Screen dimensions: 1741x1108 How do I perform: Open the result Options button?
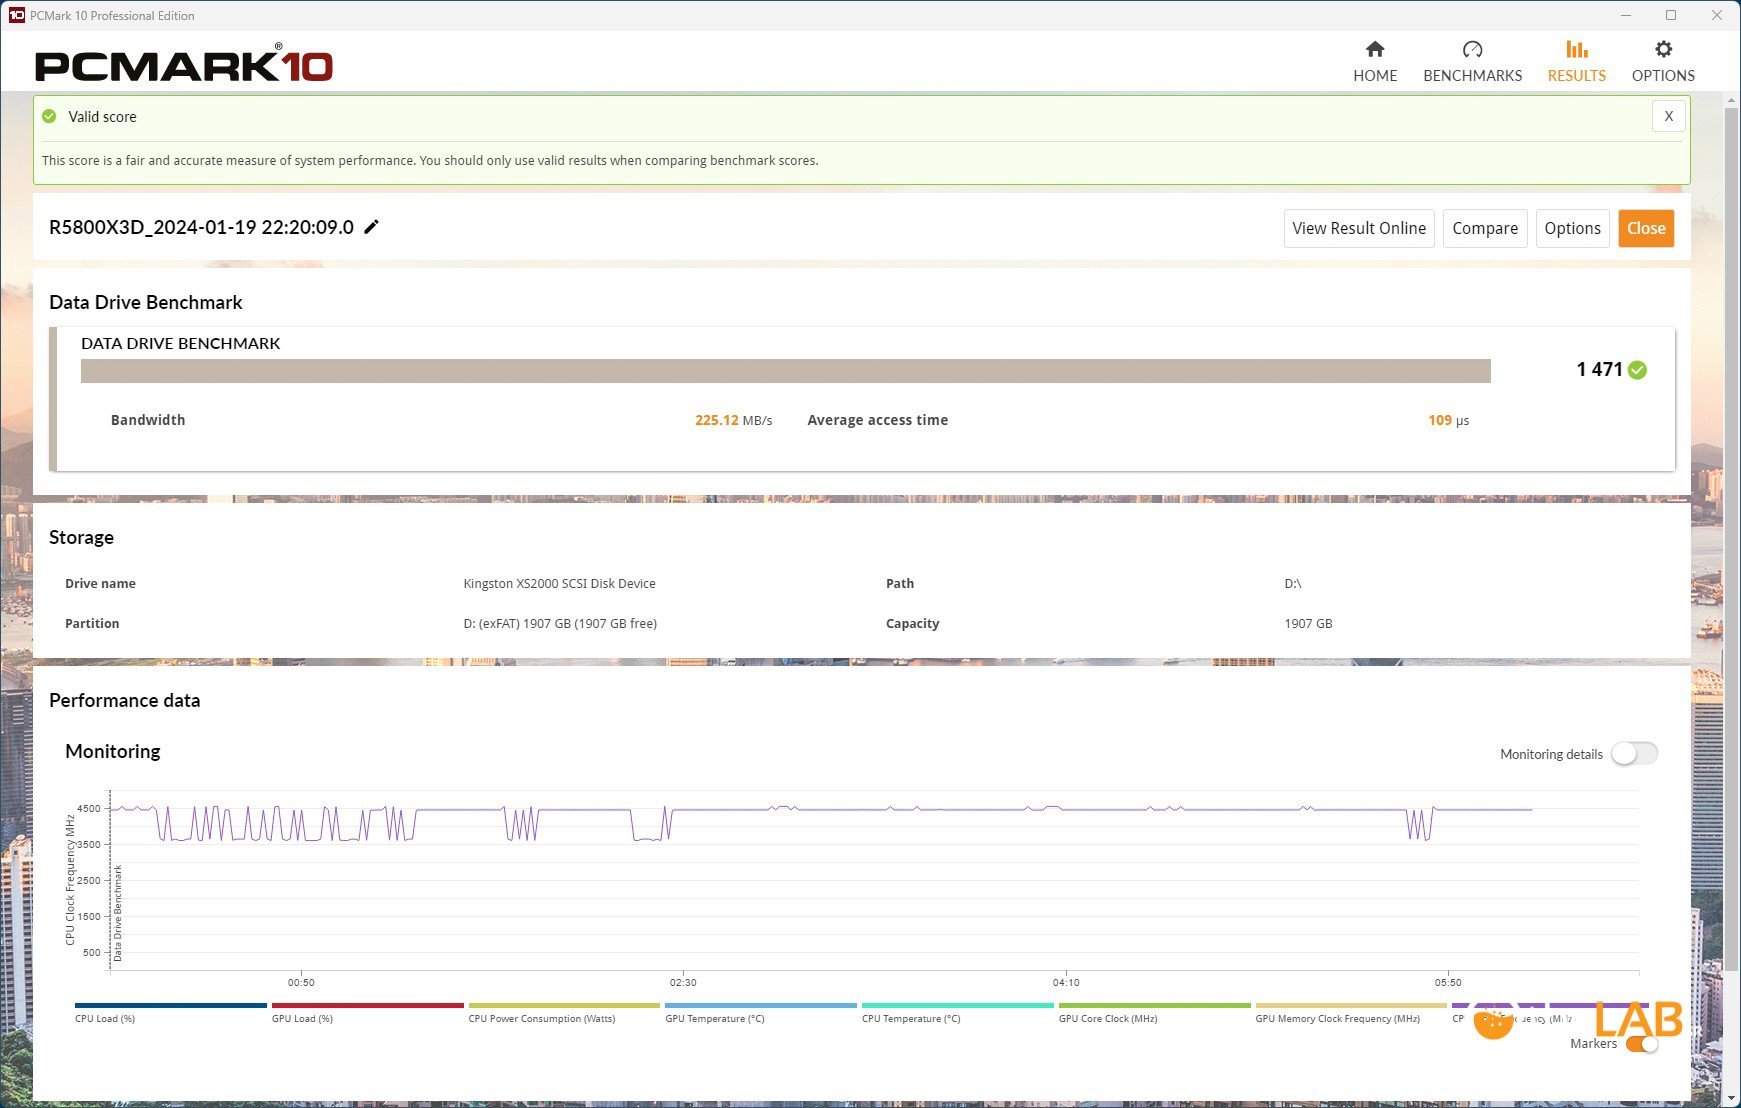click(1572, 228)
